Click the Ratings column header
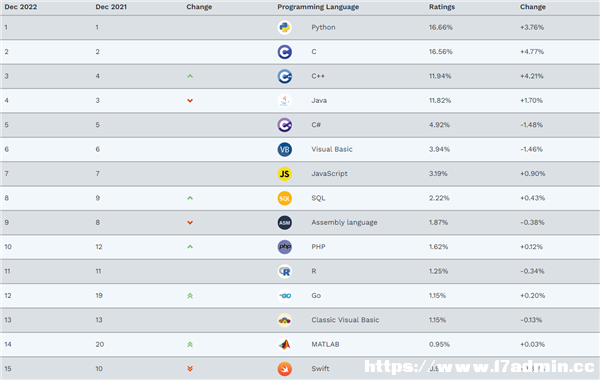Screen dimensions: 600x380 (x=442, y=7)
